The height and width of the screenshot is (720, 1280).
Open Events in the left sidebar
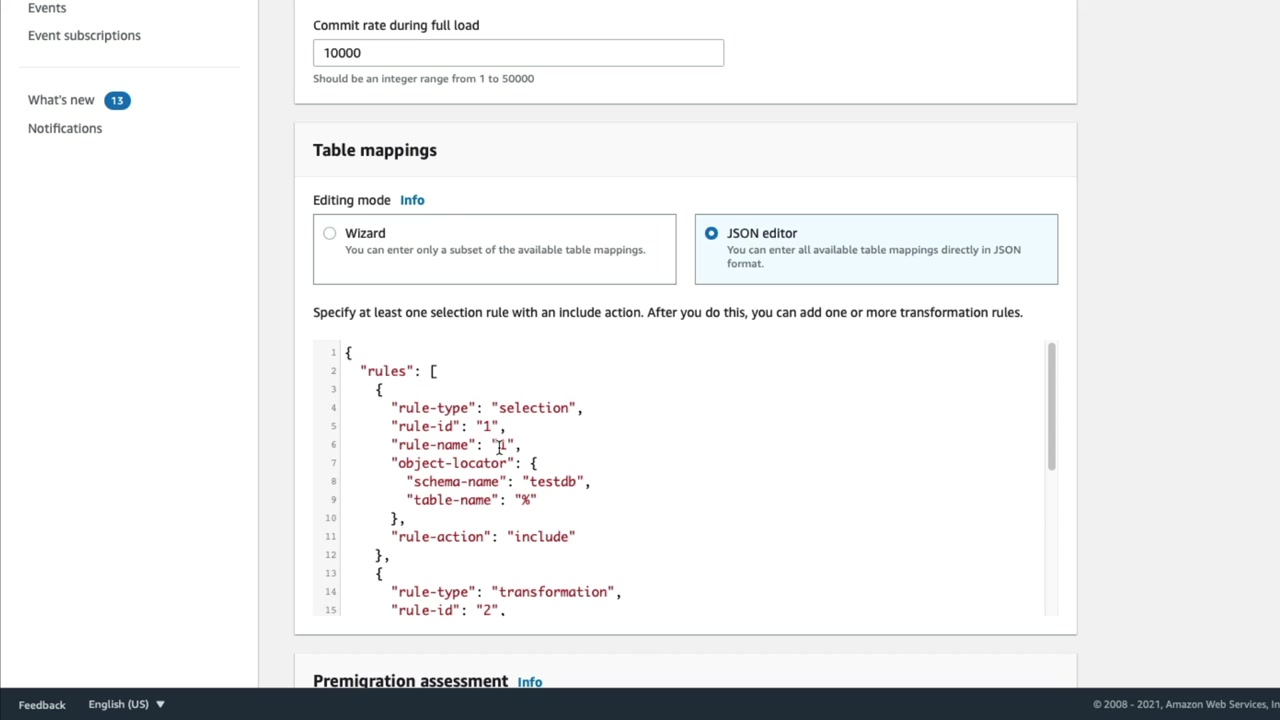click(47, 8)
